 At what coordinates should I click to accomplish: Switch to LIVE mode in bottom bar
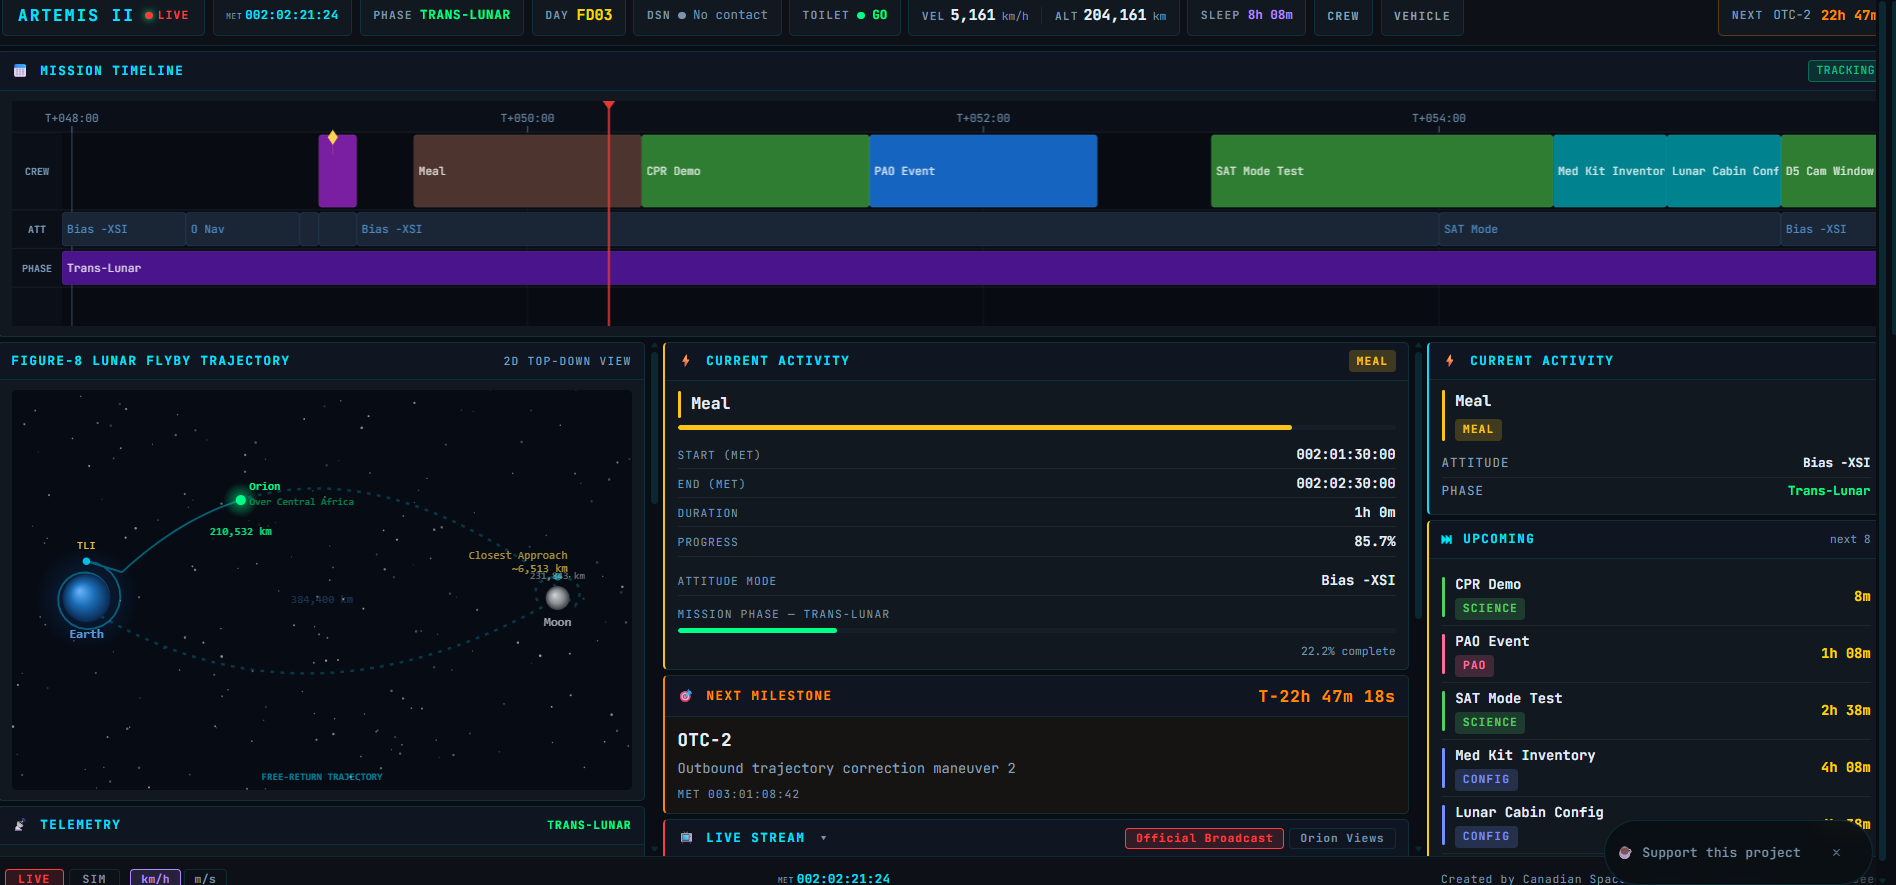pos(34,878)
